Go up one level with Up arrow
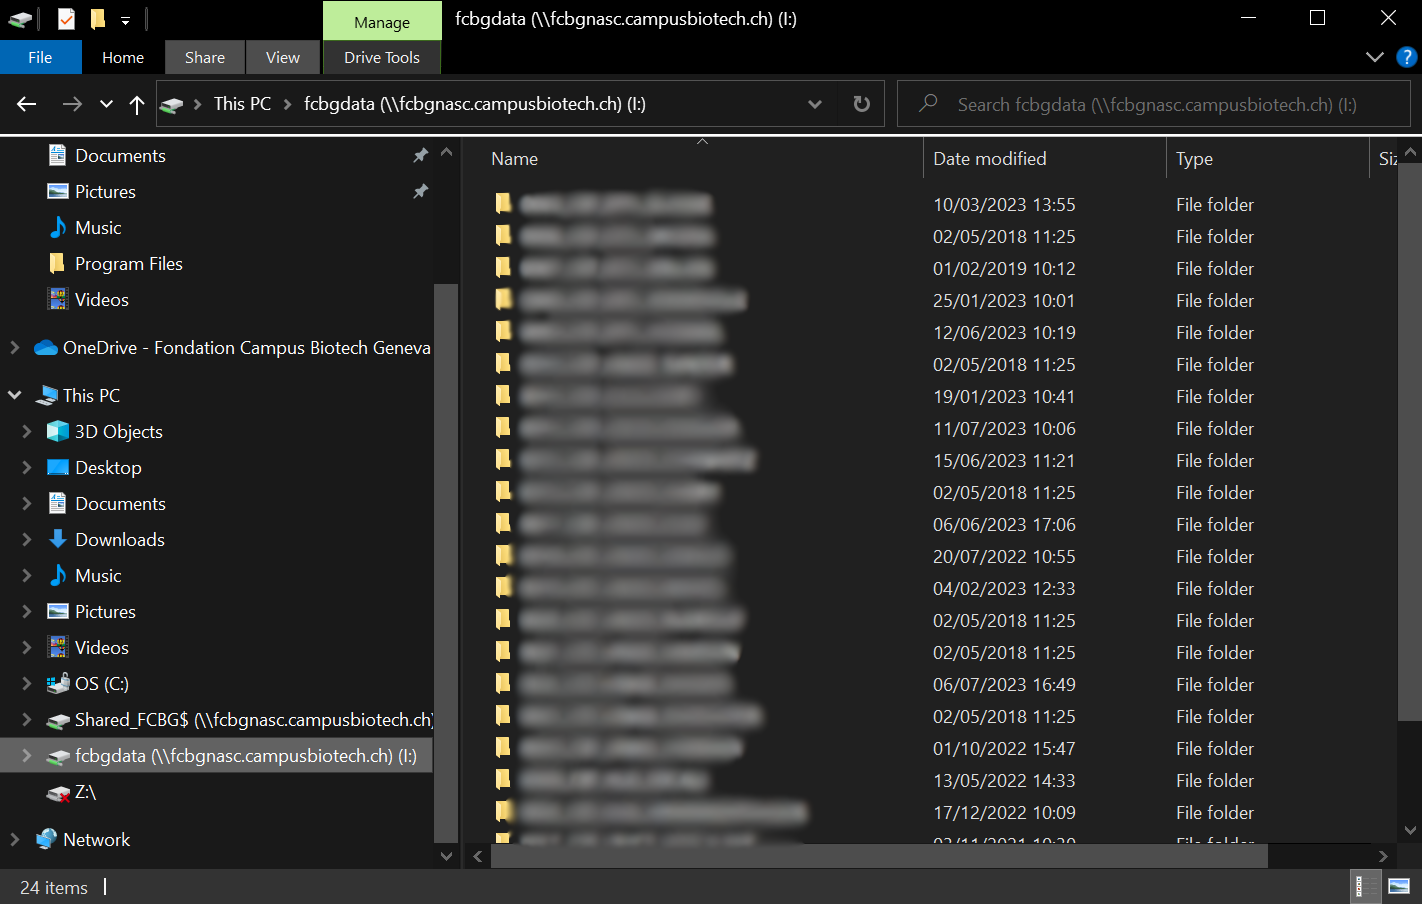Viewport: 1422px width, 904px height. coord(137,104)
